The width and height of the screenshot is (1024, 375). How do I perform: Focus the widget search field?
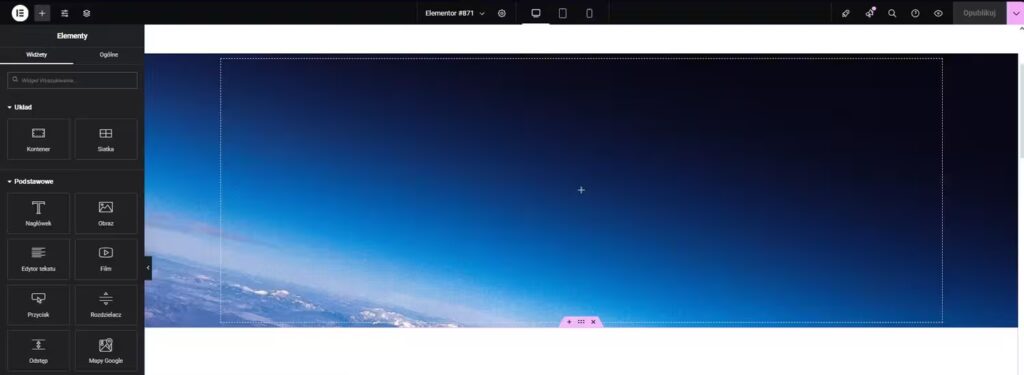point(72,80)
